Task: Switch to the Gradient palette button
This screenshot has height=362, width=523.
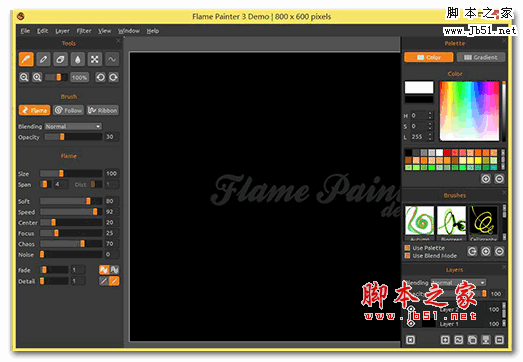Action: point(481,57)
